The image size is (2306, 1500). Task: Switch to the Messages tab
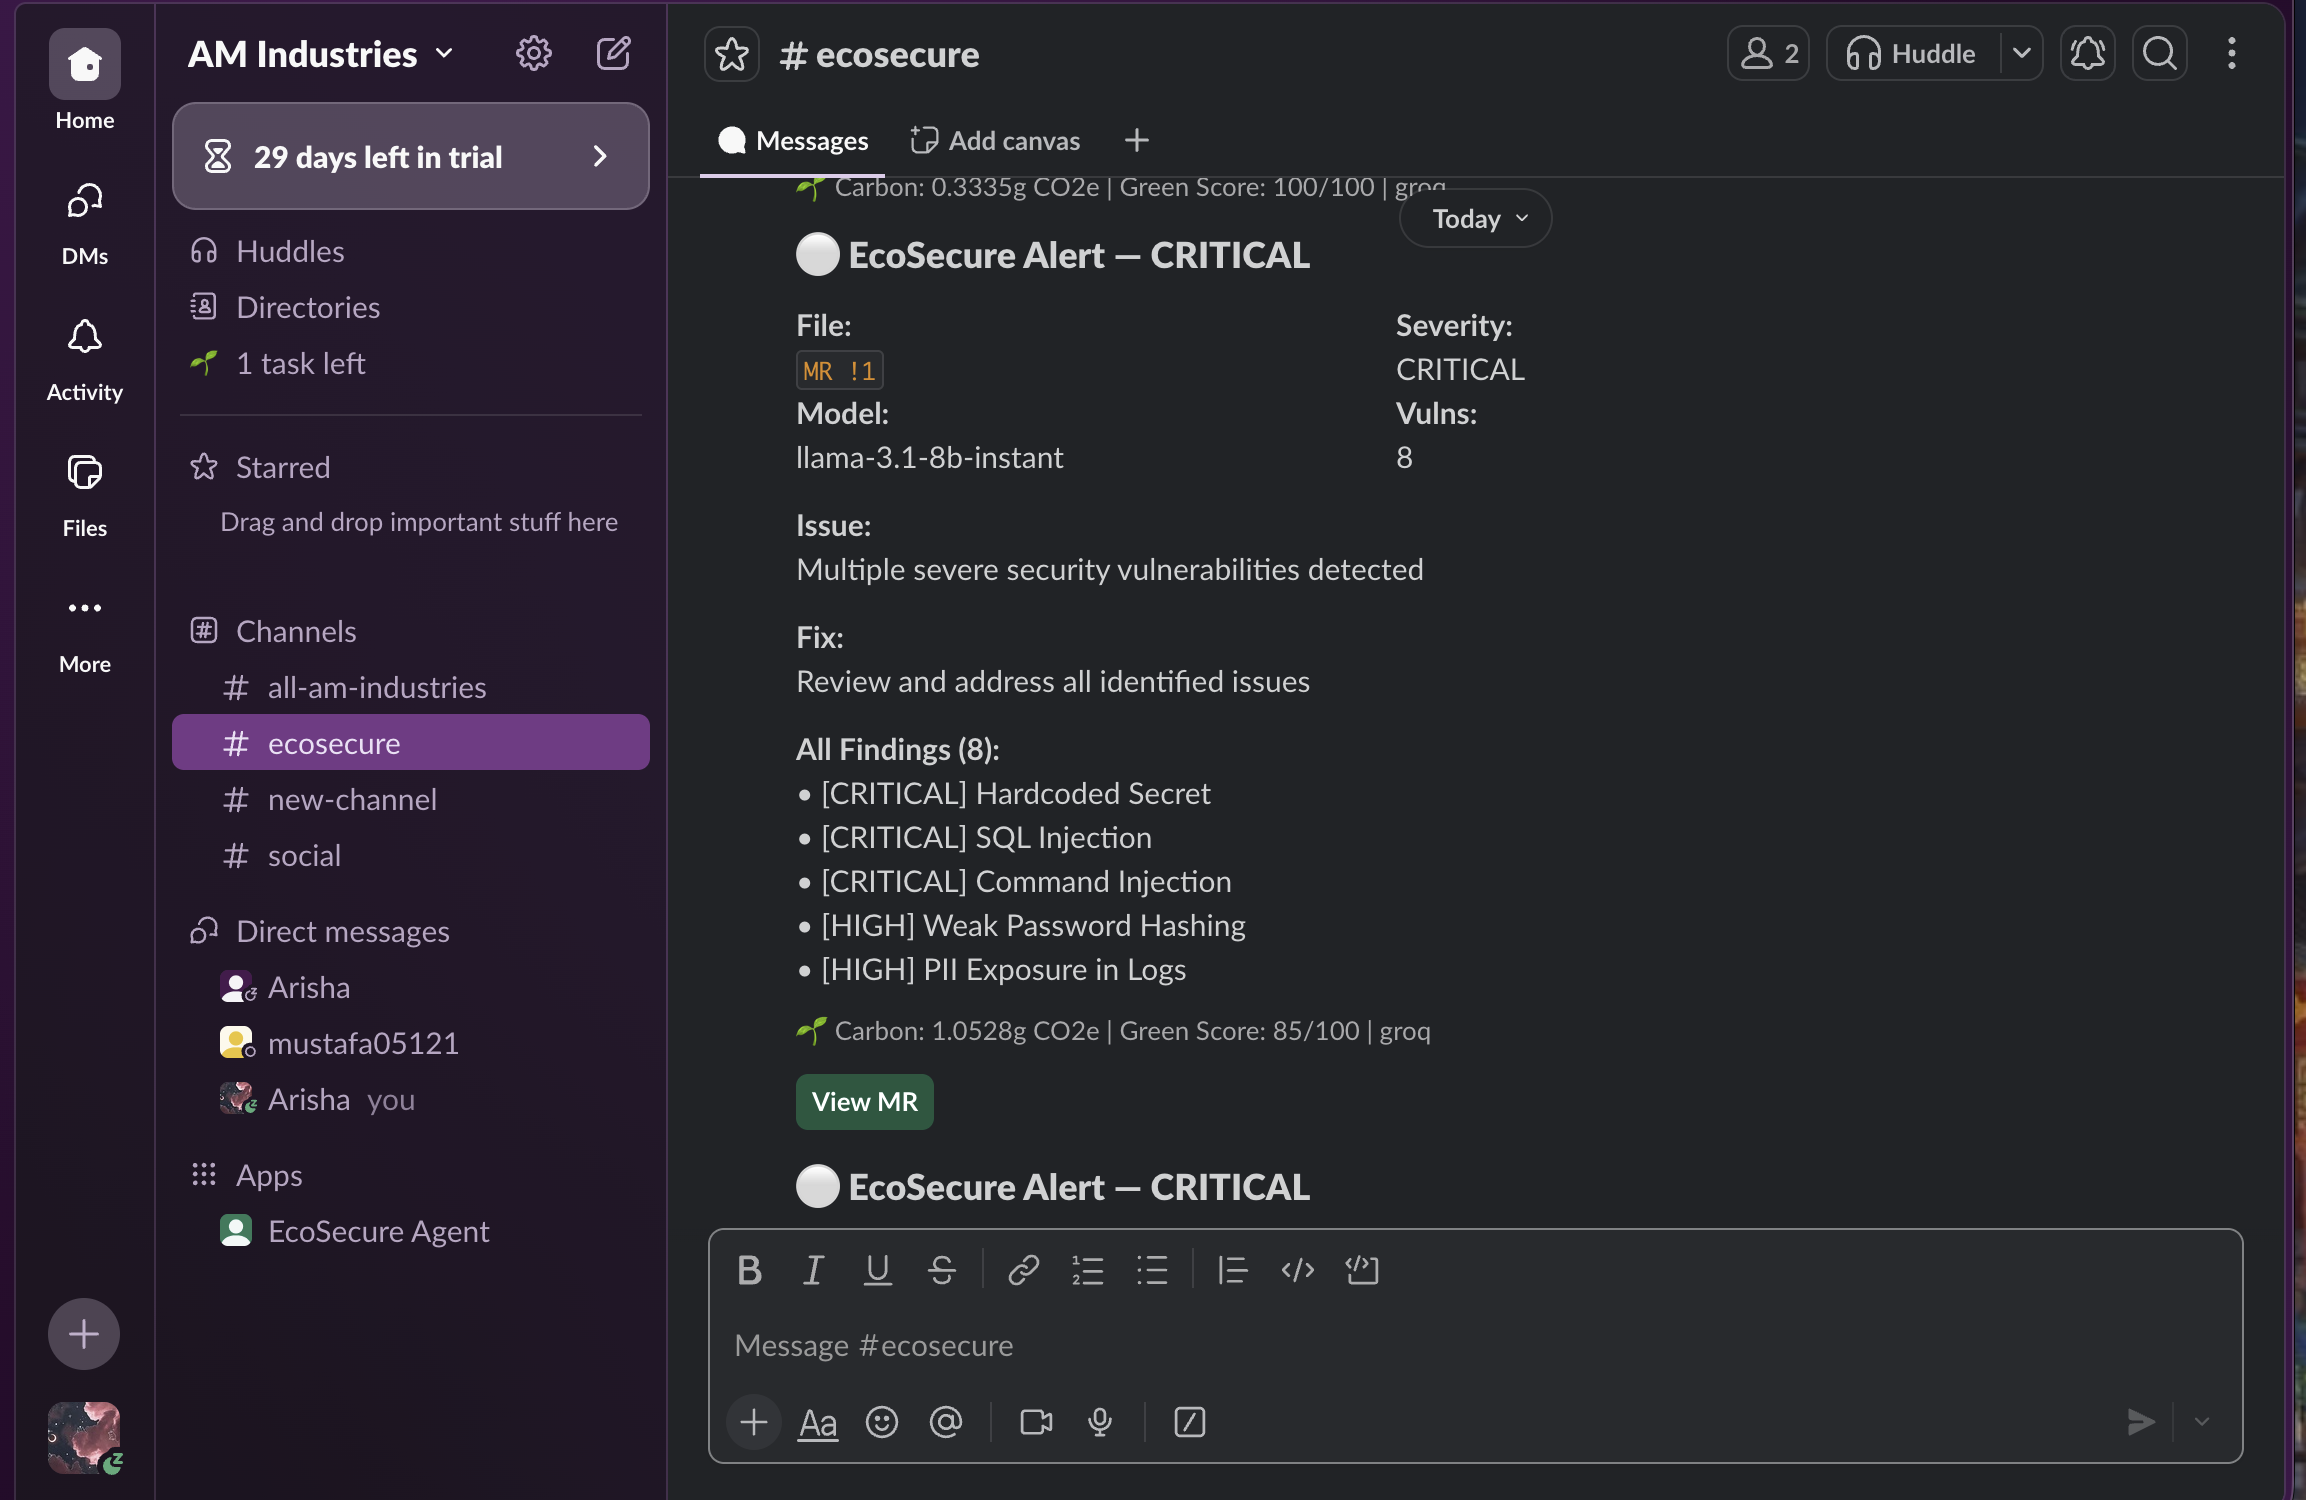point(793,141)
